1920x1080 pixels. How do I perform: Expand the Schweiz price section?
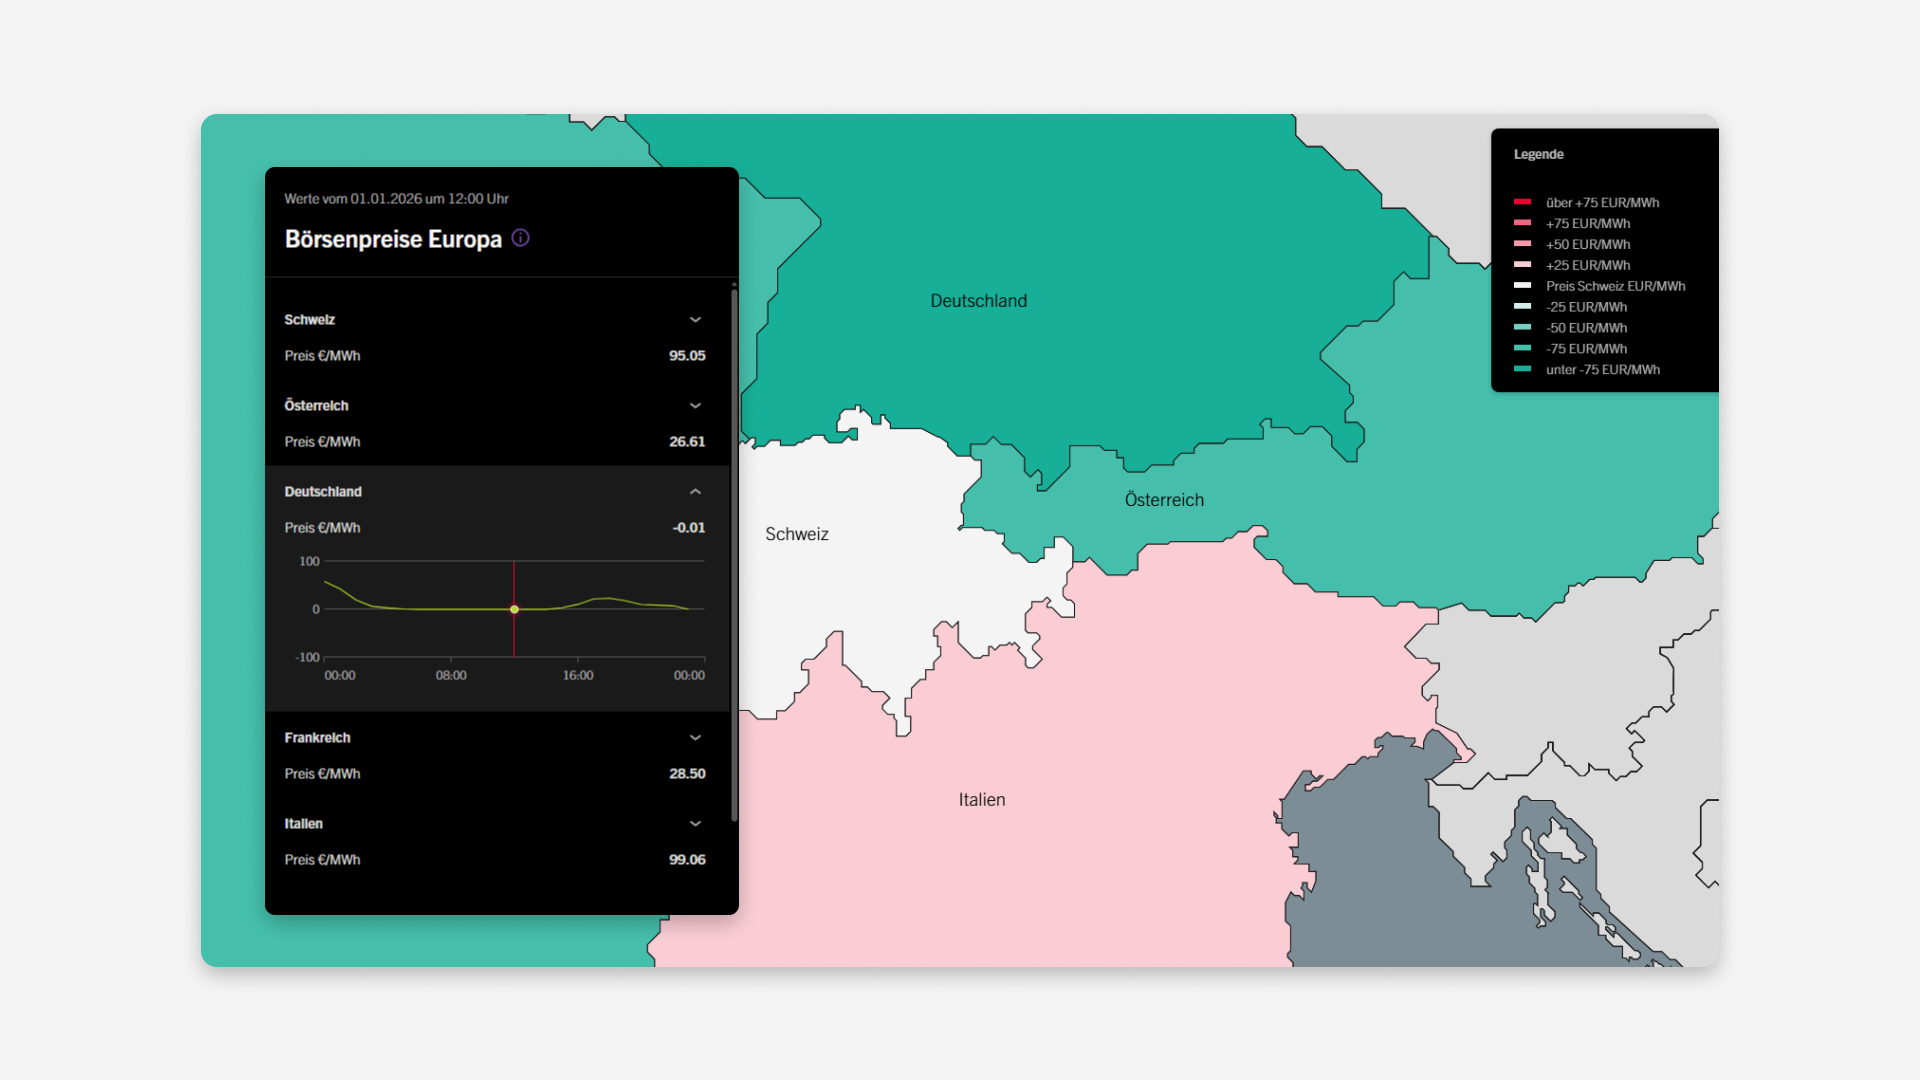pos(695,320)
